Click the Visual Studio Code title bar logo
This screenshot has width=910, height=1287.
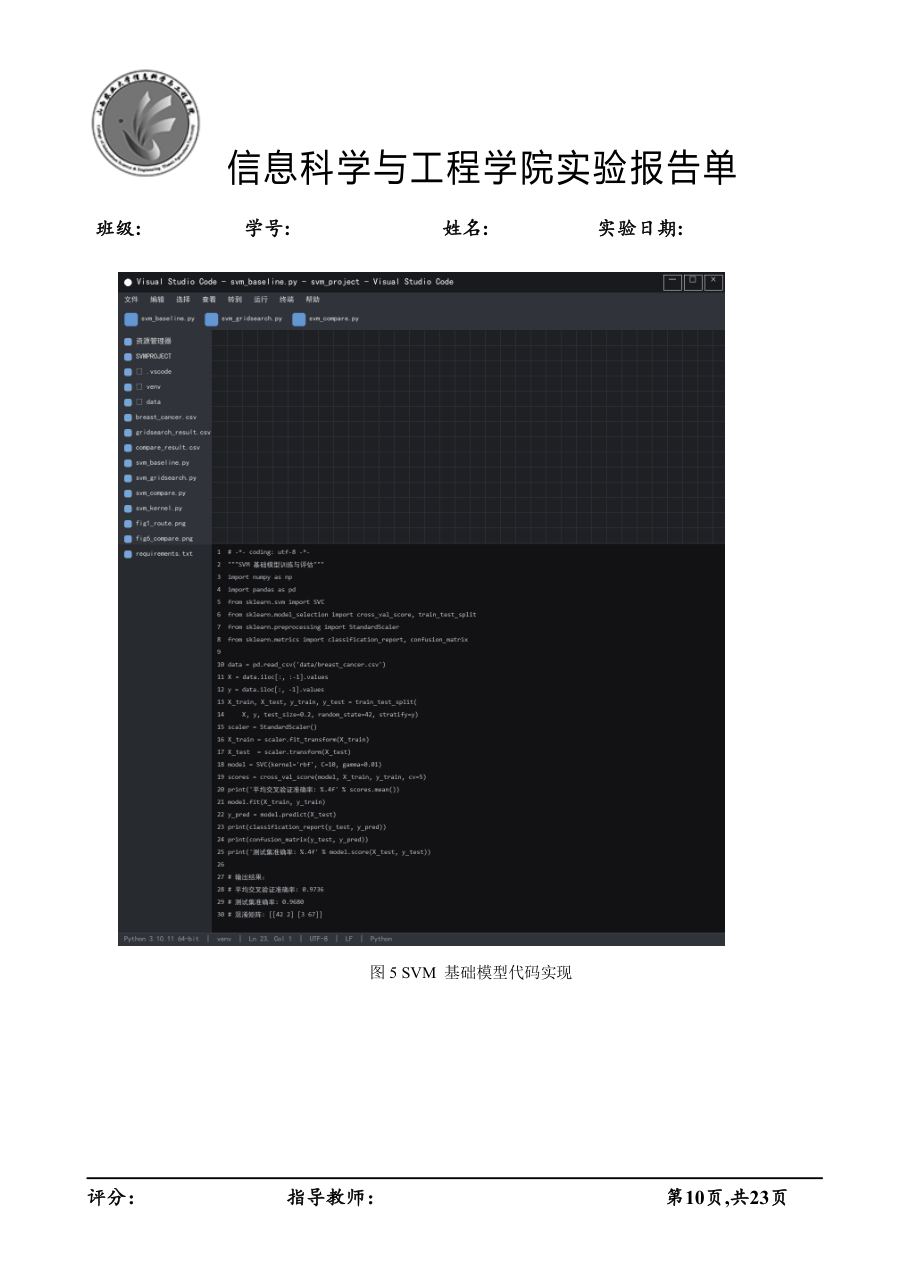[x=128, y=282]
